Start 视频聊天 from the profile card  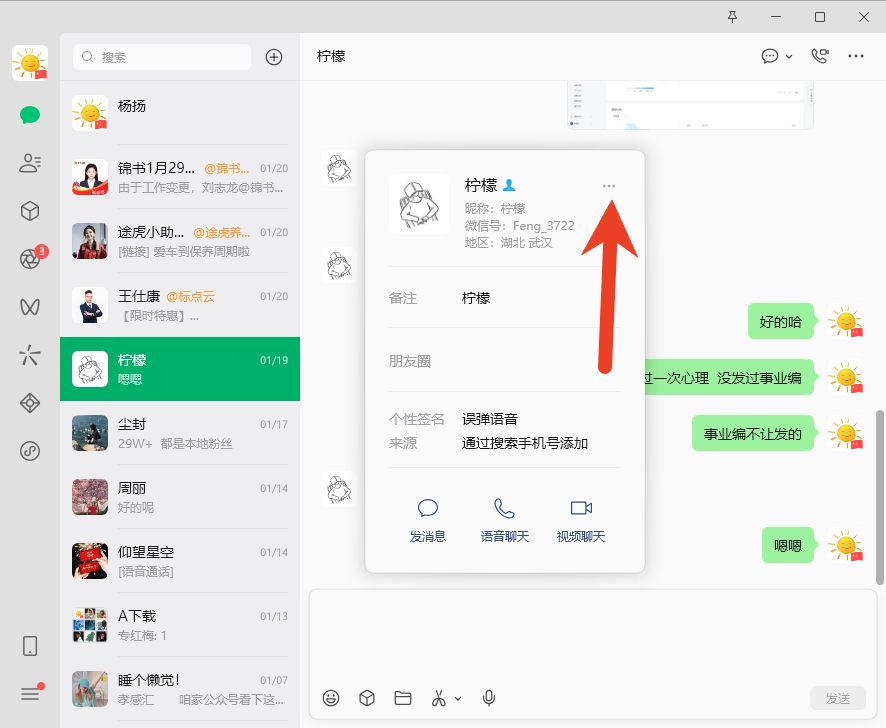click(581, 518)
